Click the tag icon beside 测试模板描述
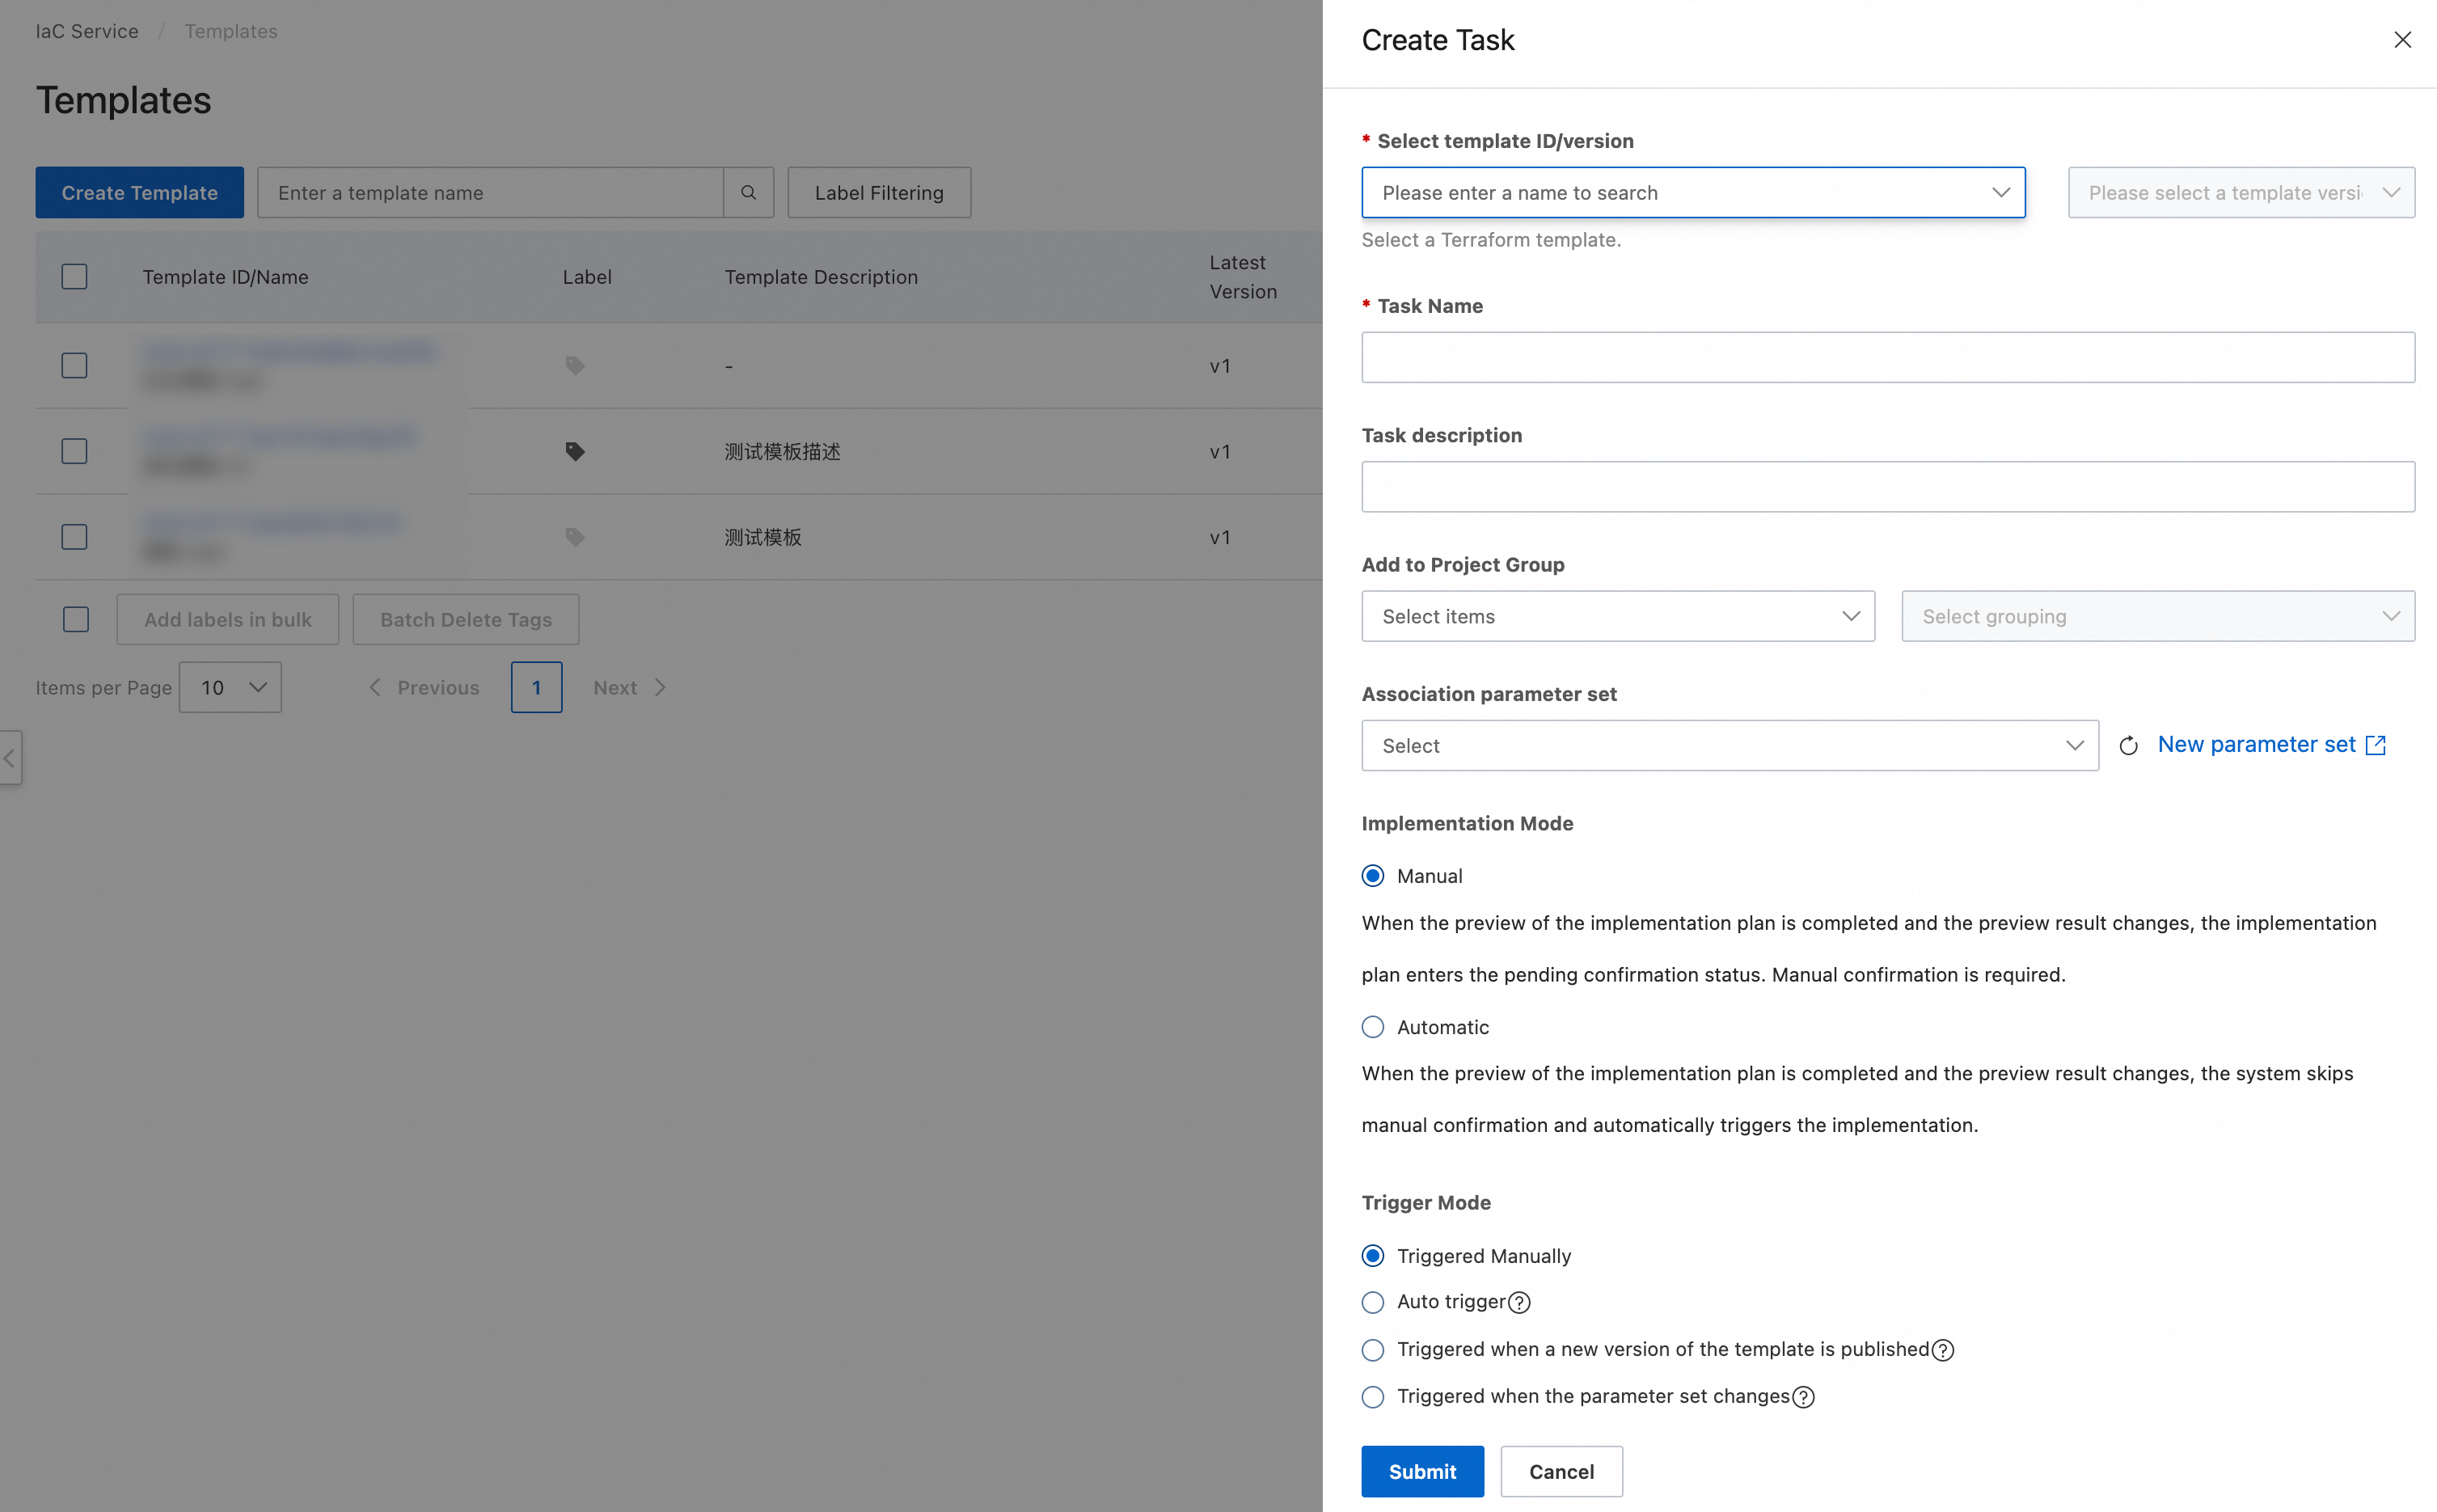 575,451
